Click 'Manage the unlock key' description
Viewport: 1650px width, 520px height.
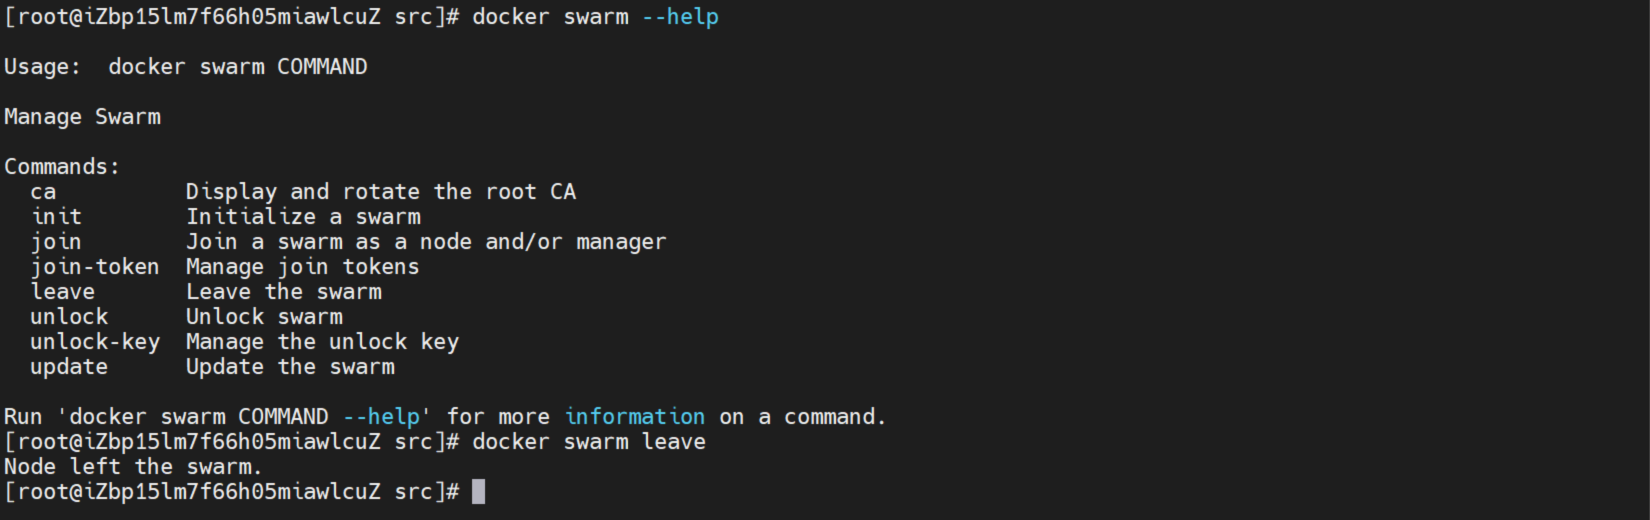(322, 342)
